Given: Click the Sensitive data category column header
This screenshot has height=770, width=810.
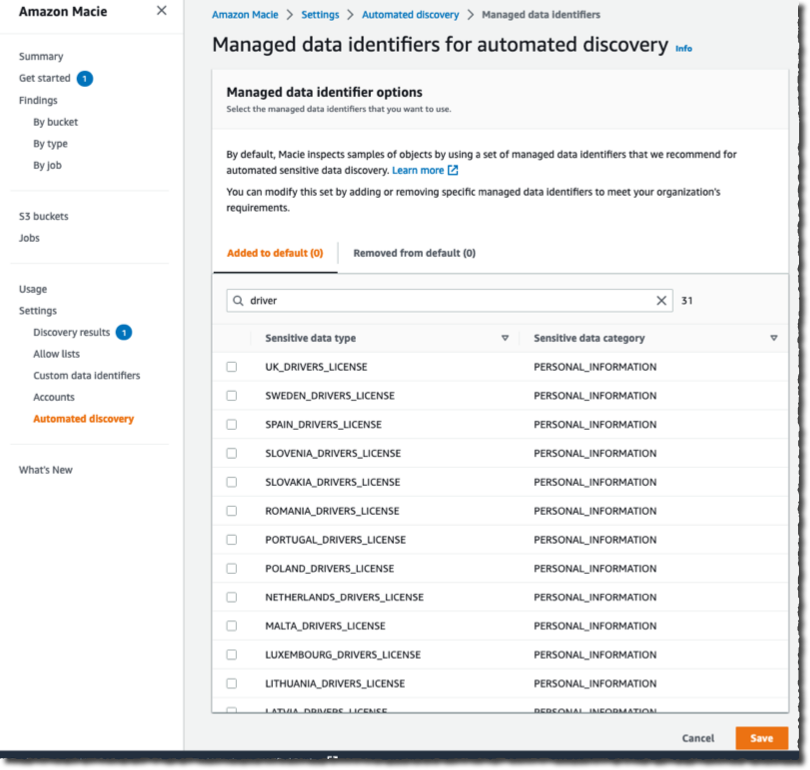Looking at the screenshot, I should coord(589,338).
